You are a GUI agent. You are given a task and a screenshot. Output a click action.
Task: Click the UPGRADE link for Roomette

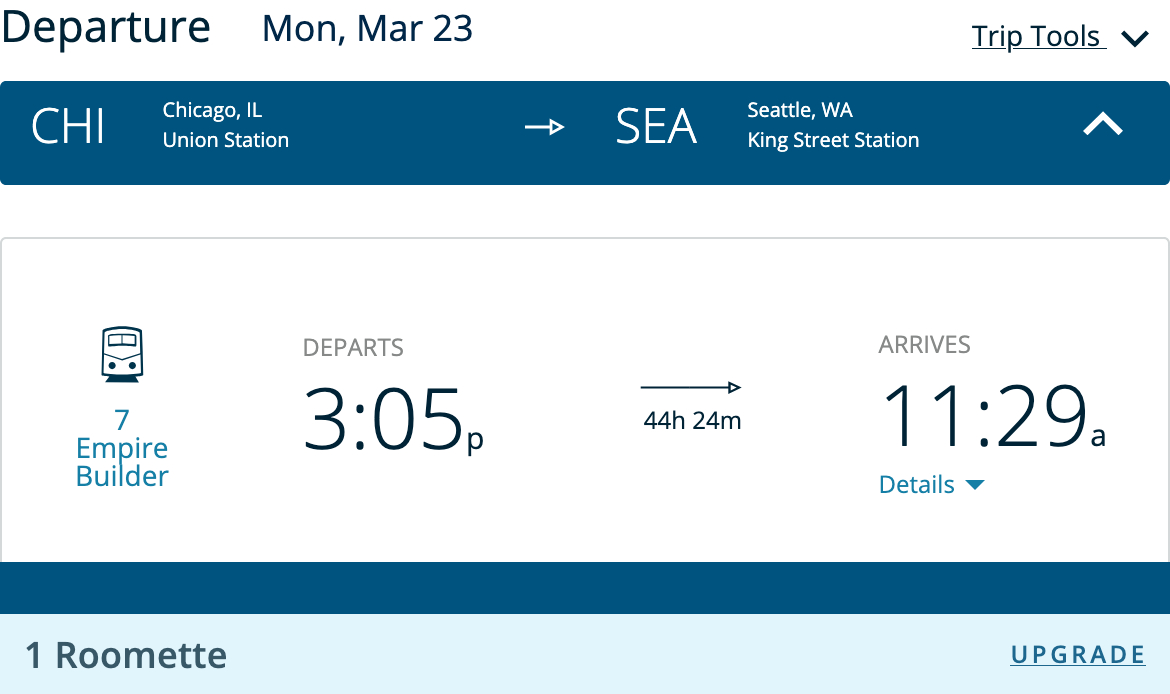(1077, 655)
